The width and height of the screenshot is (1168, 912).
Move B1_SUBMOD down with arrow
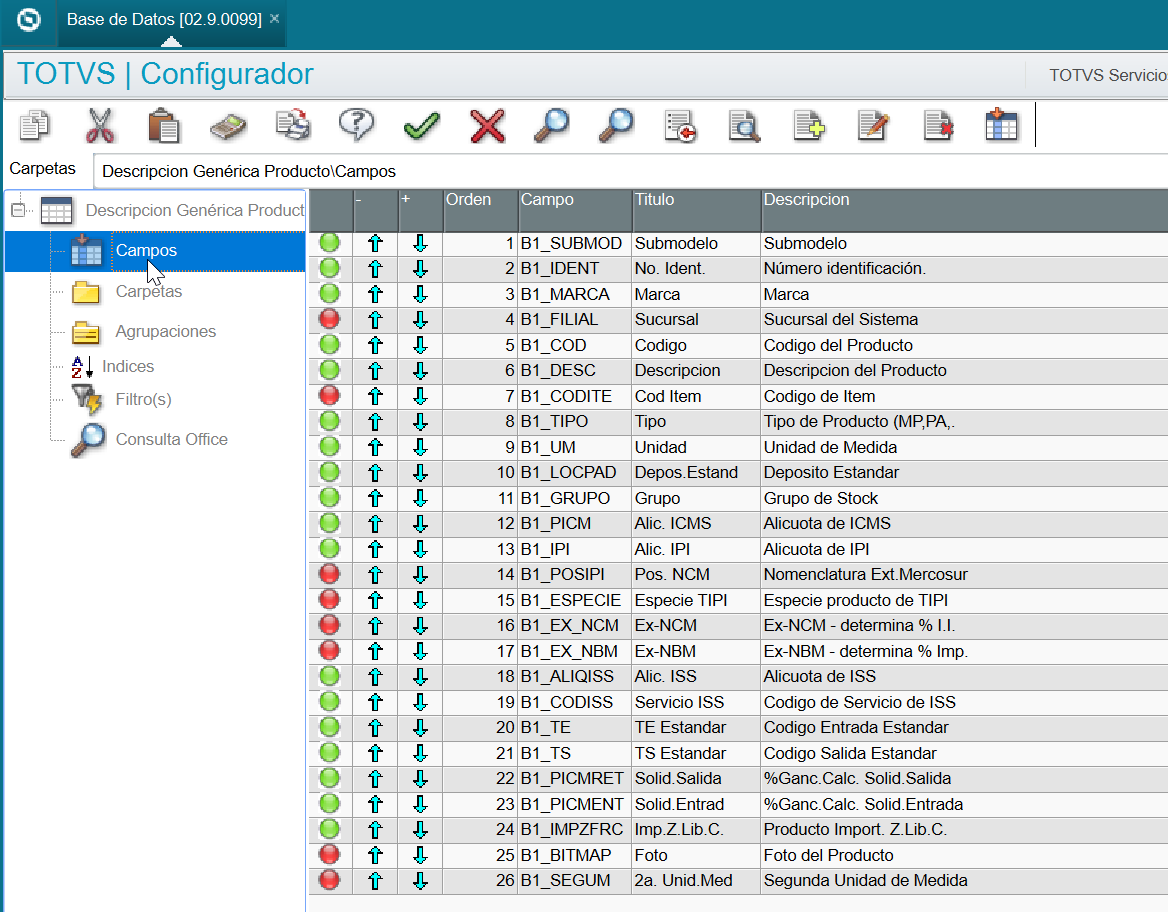click(420, 243)
